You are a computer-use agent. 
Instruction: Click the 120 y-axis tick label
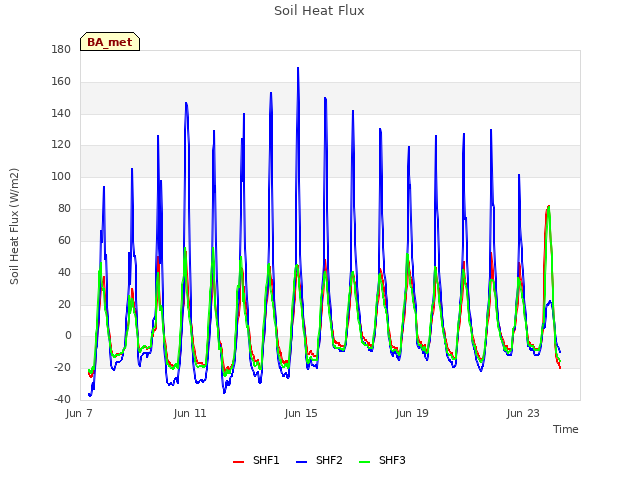coord(61,145)
